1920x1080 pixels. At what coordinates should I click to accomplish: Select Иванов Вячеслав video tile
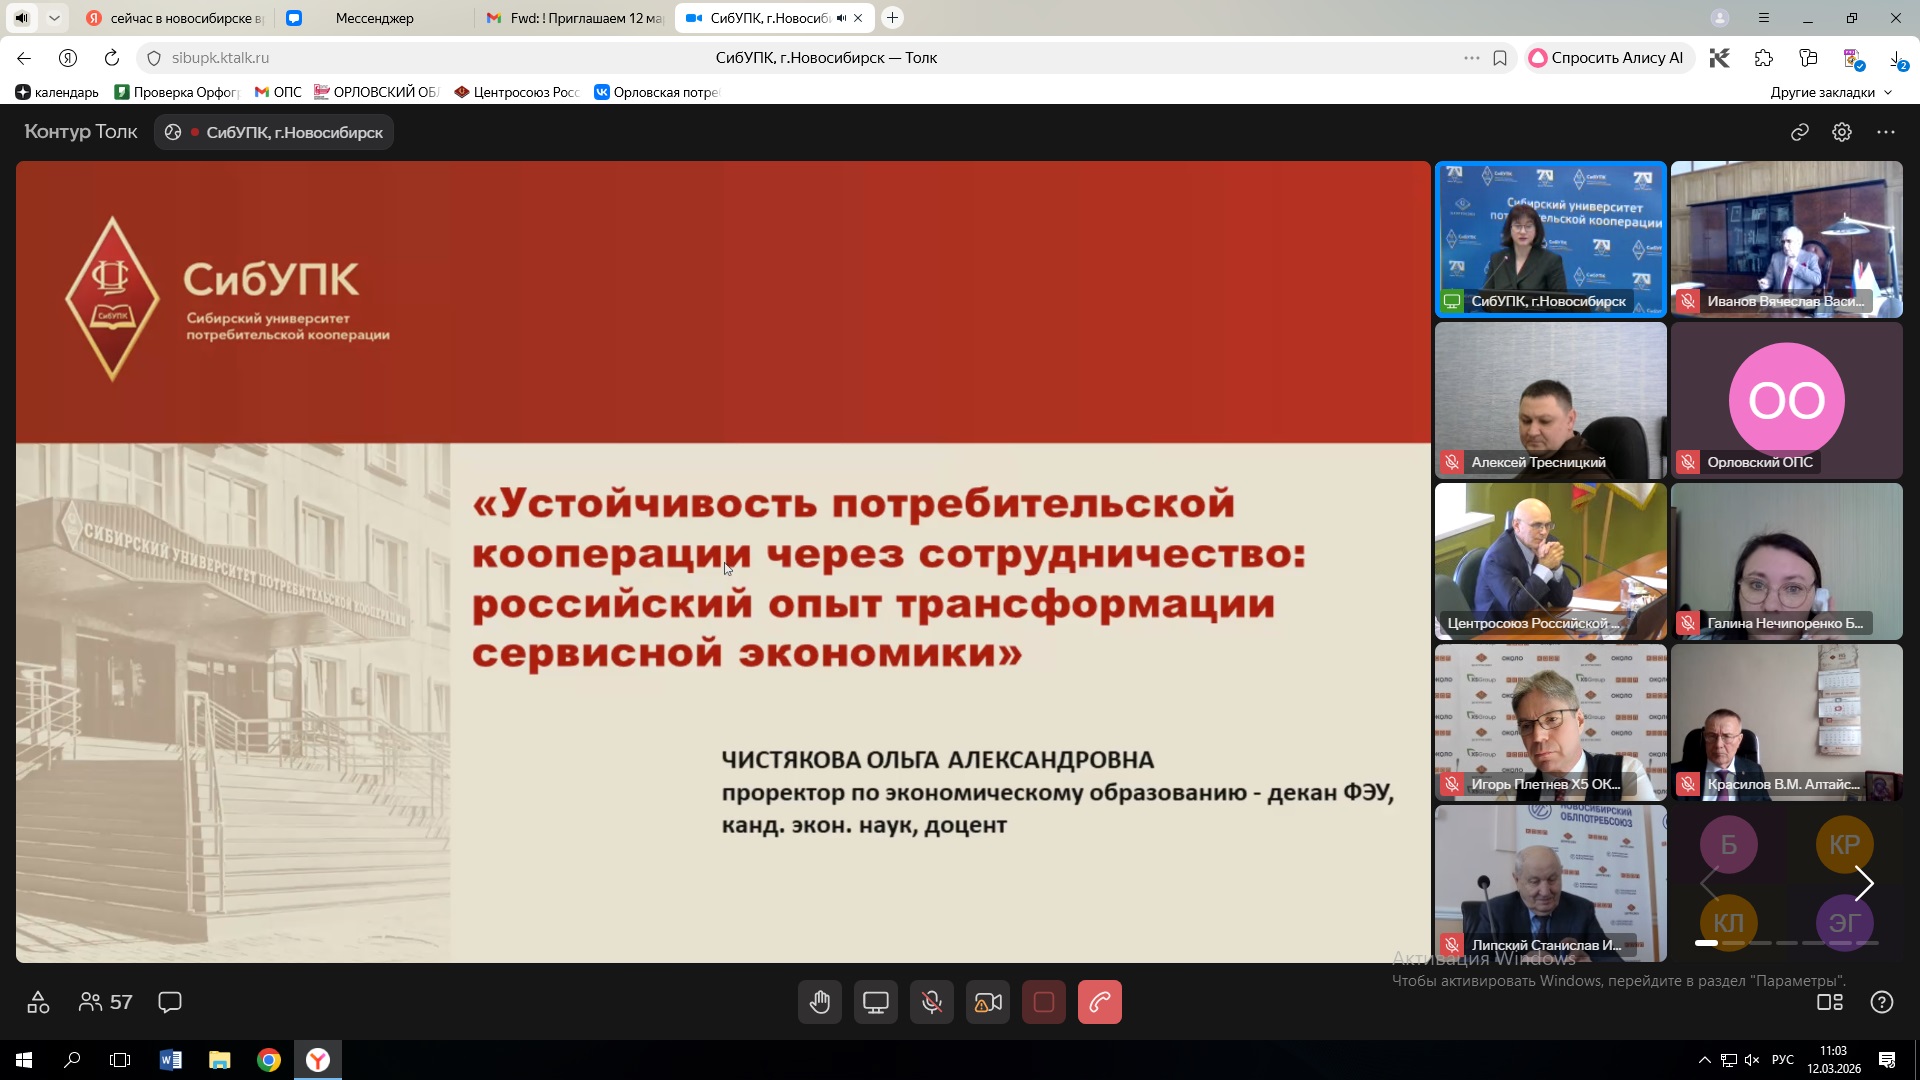tap(1787, 239)
